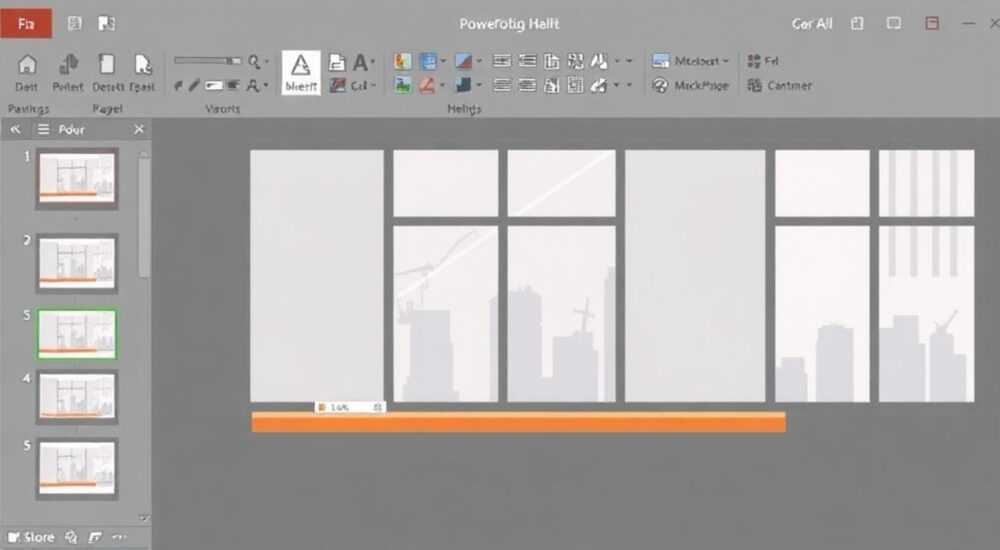Click the Mtebeat picture icon

661,61
